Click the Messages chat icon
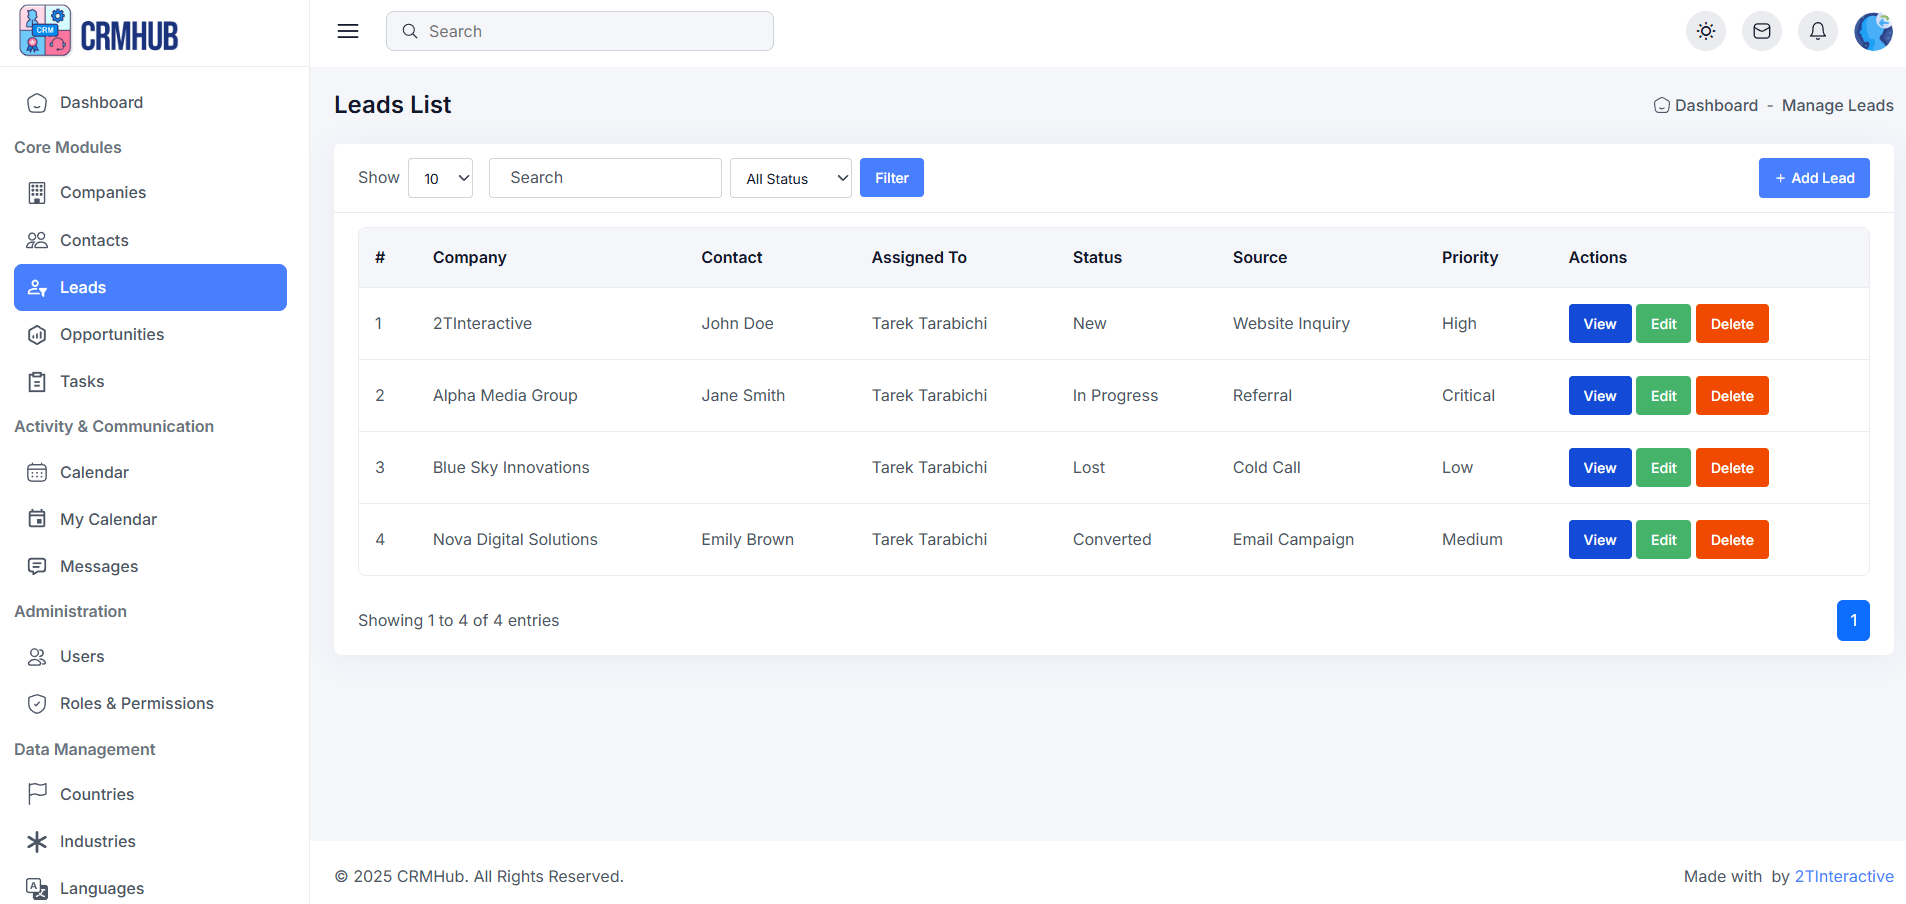The height and width of the screenshot is (904, 1906). coord(37,567)
